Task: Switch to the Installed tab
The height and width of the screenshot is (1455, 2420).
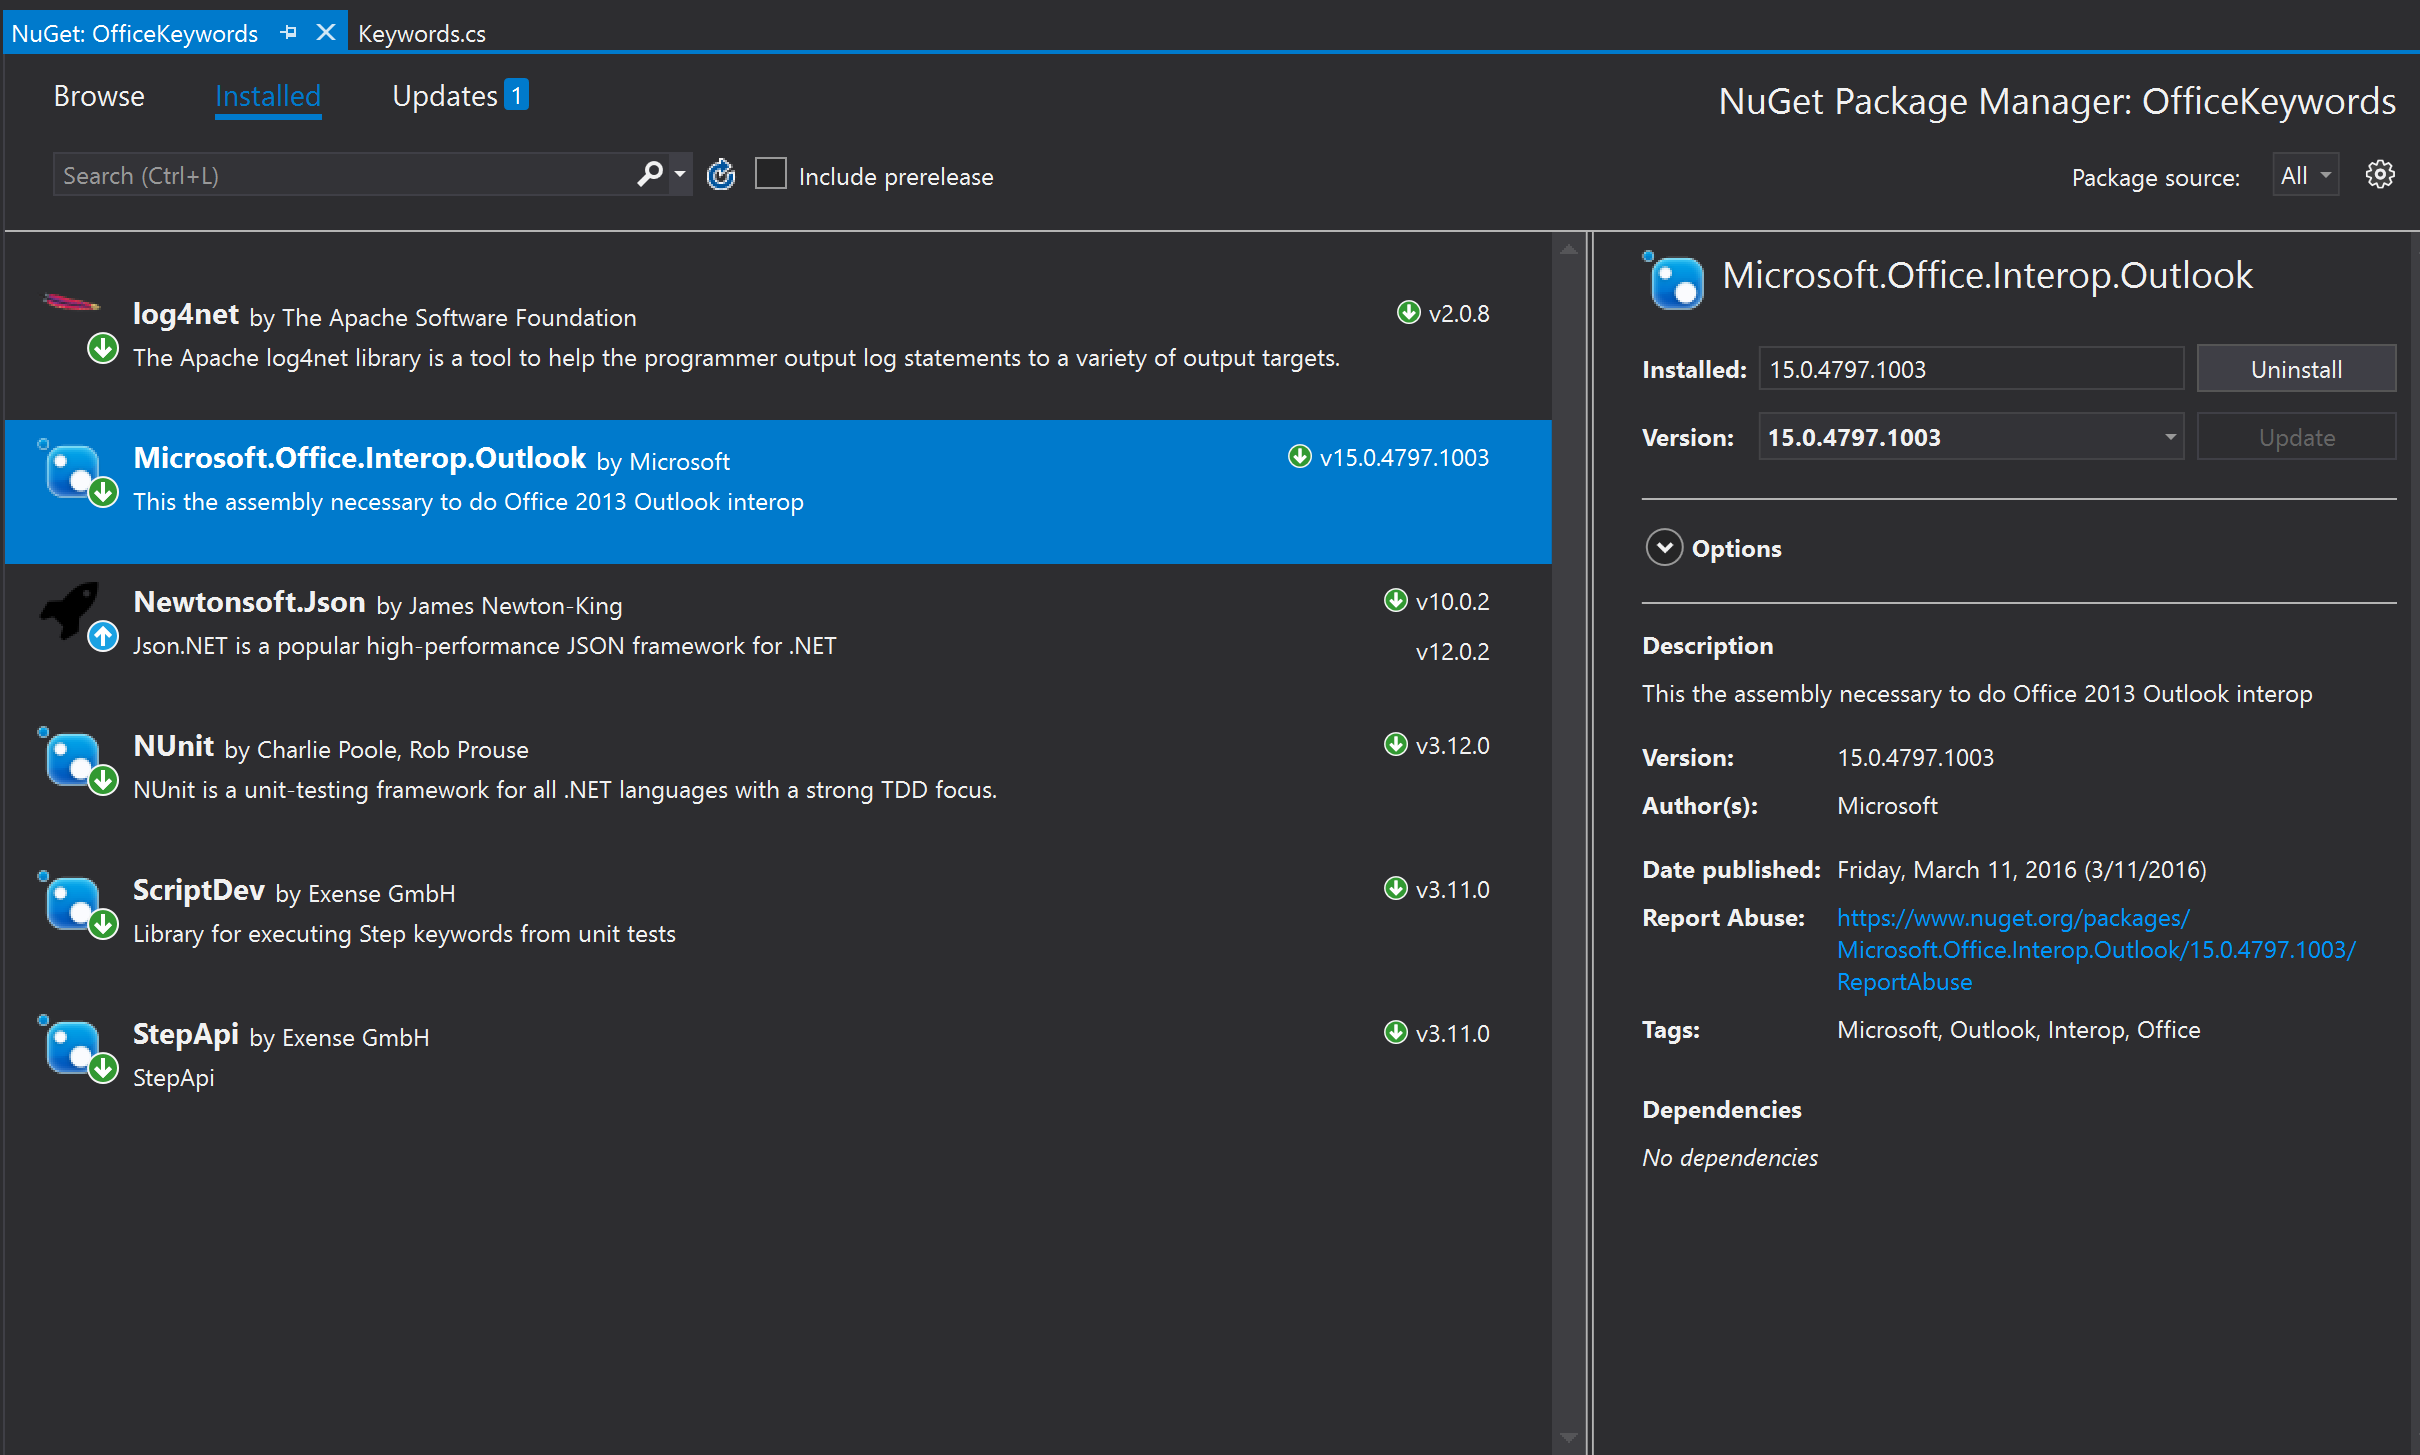Action: [267, 96]
